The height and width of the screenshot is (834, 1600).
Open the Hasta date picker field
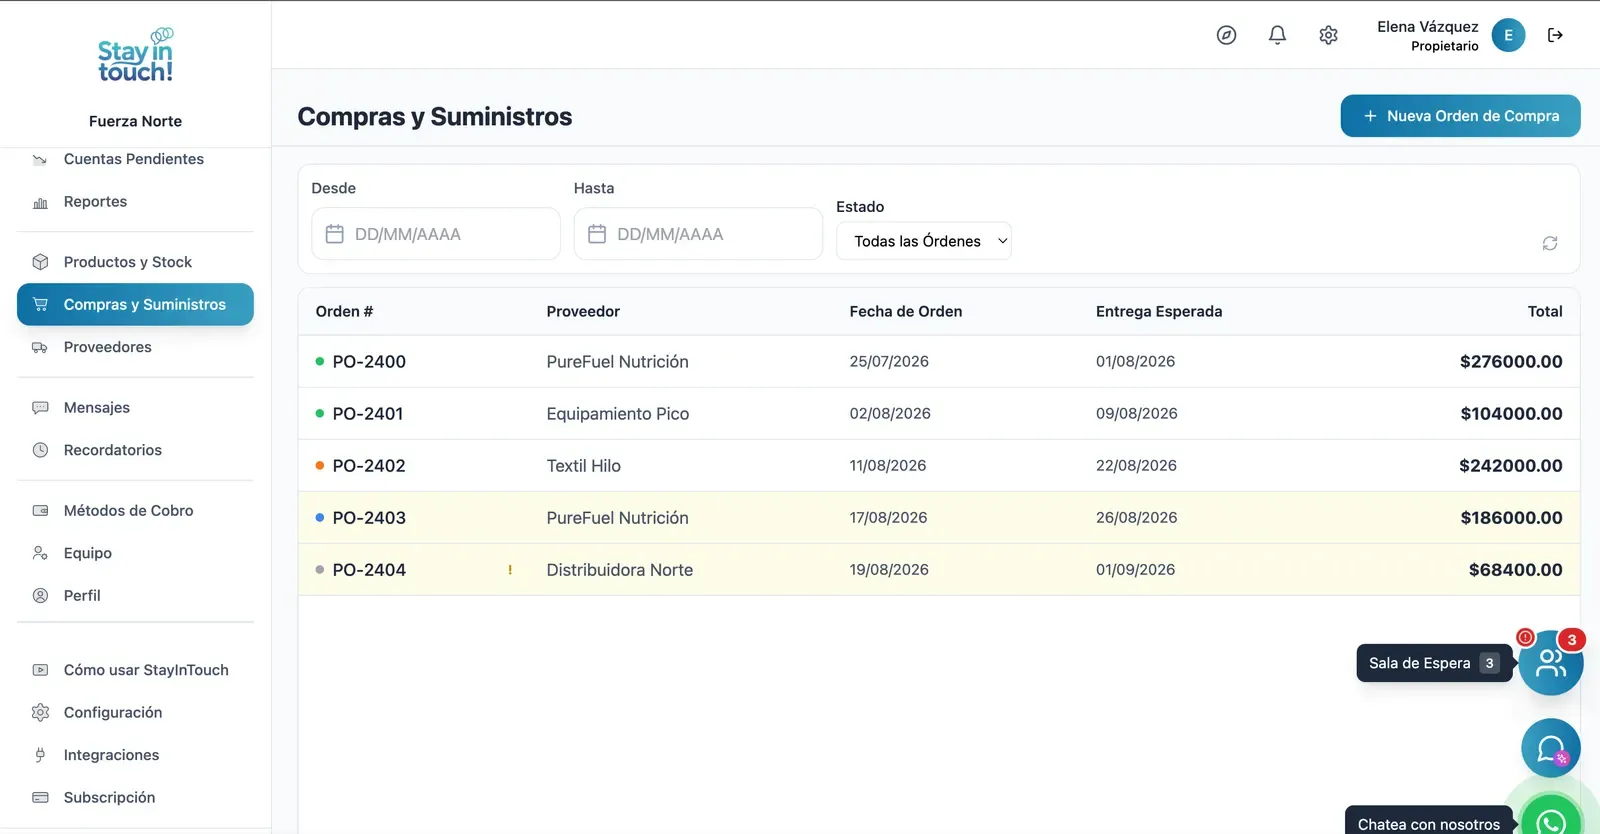click(x=698, y=234)
